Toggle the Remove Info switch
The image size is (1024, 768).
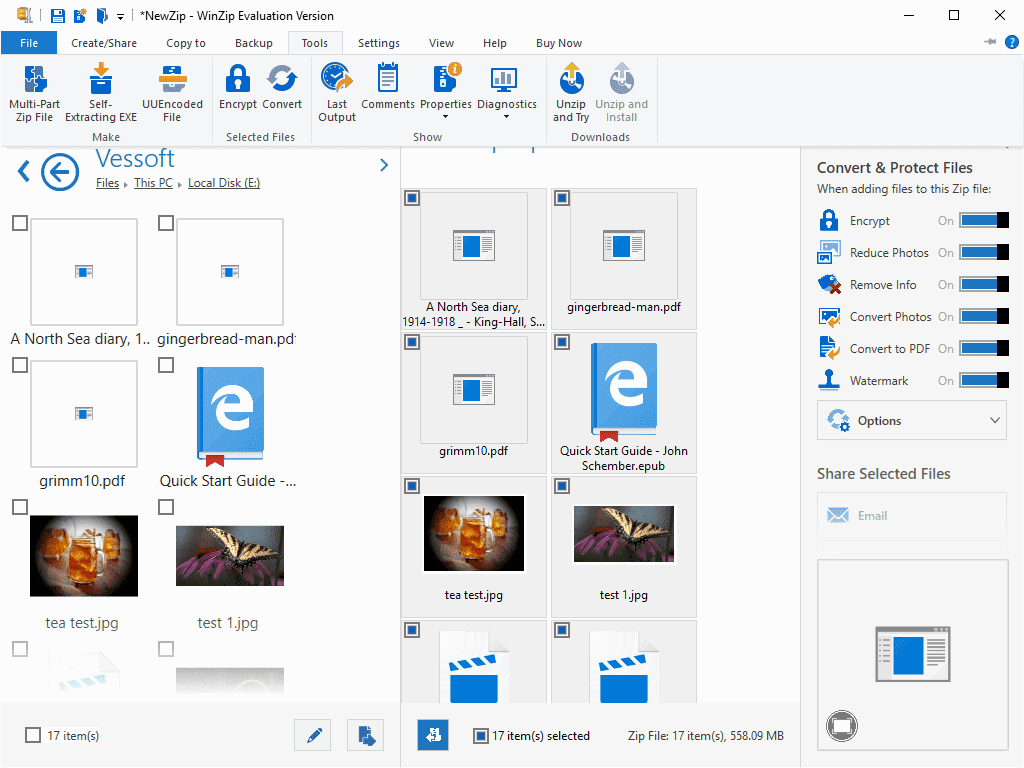[984, 285]
